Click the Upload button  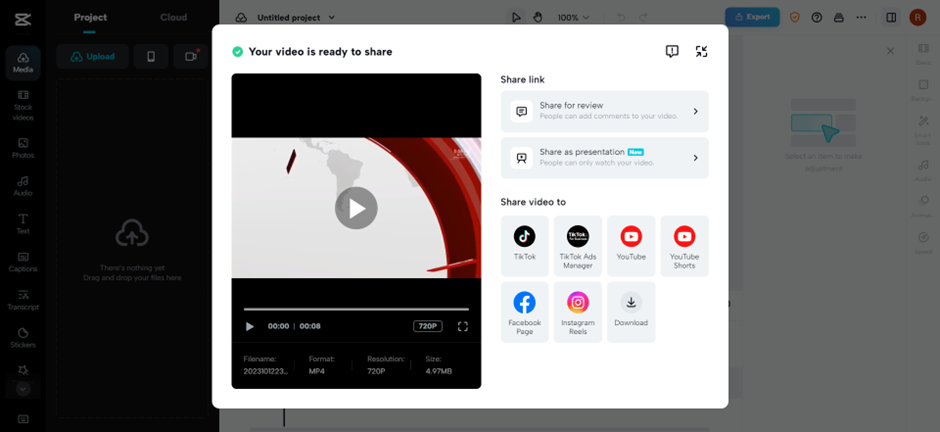[x=92, y=56]
